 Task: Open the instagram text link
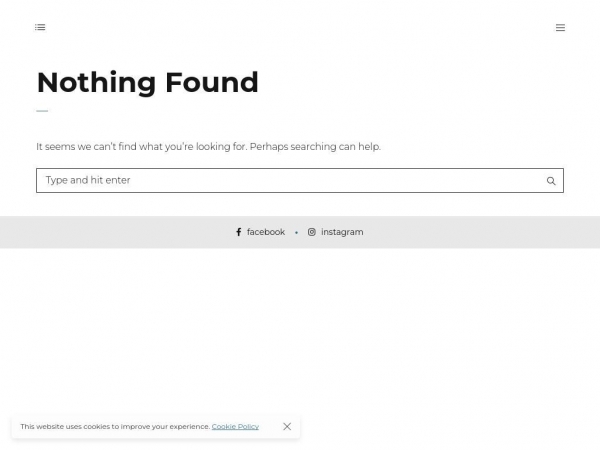coord(342,232)
